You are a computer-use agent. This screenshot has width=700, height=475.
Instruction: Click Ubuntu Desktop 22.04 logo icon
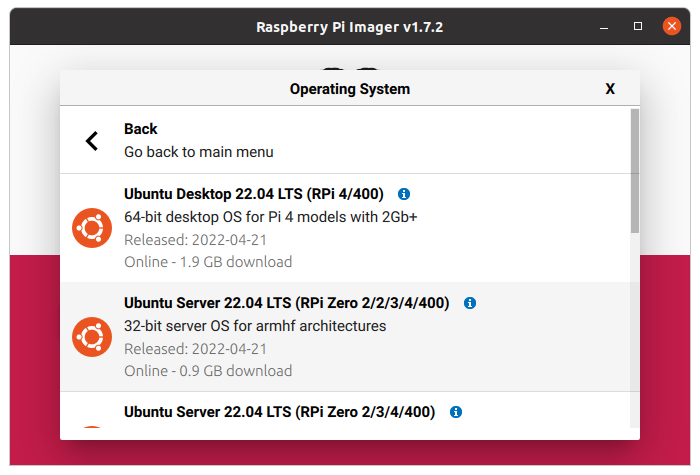tap(92, 229)
